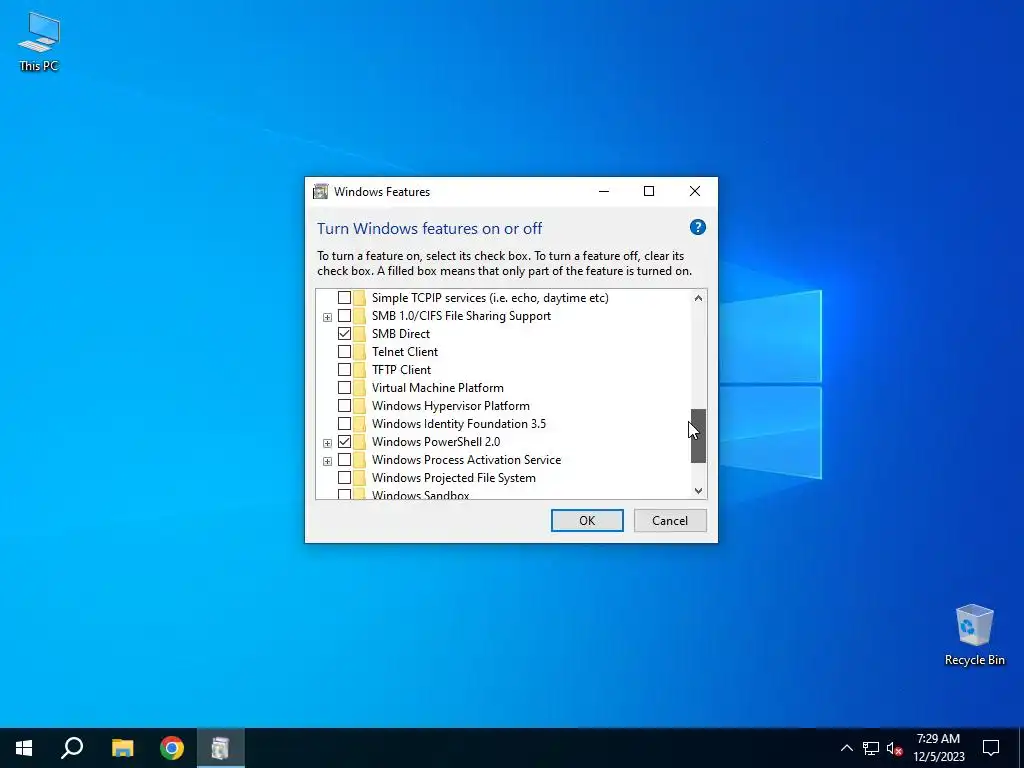
Task: Click the folder icon beside Virtual Machine Platform
Action: (360, 388)
